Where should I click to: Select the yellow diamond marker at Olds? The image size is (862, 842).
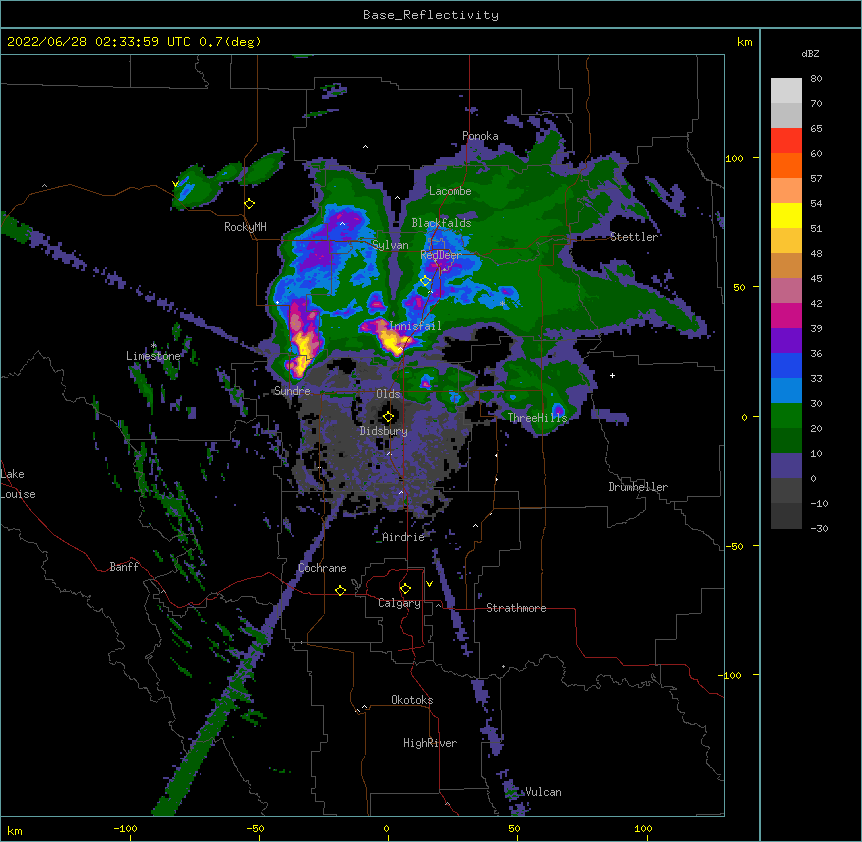[x=388, y=417]
